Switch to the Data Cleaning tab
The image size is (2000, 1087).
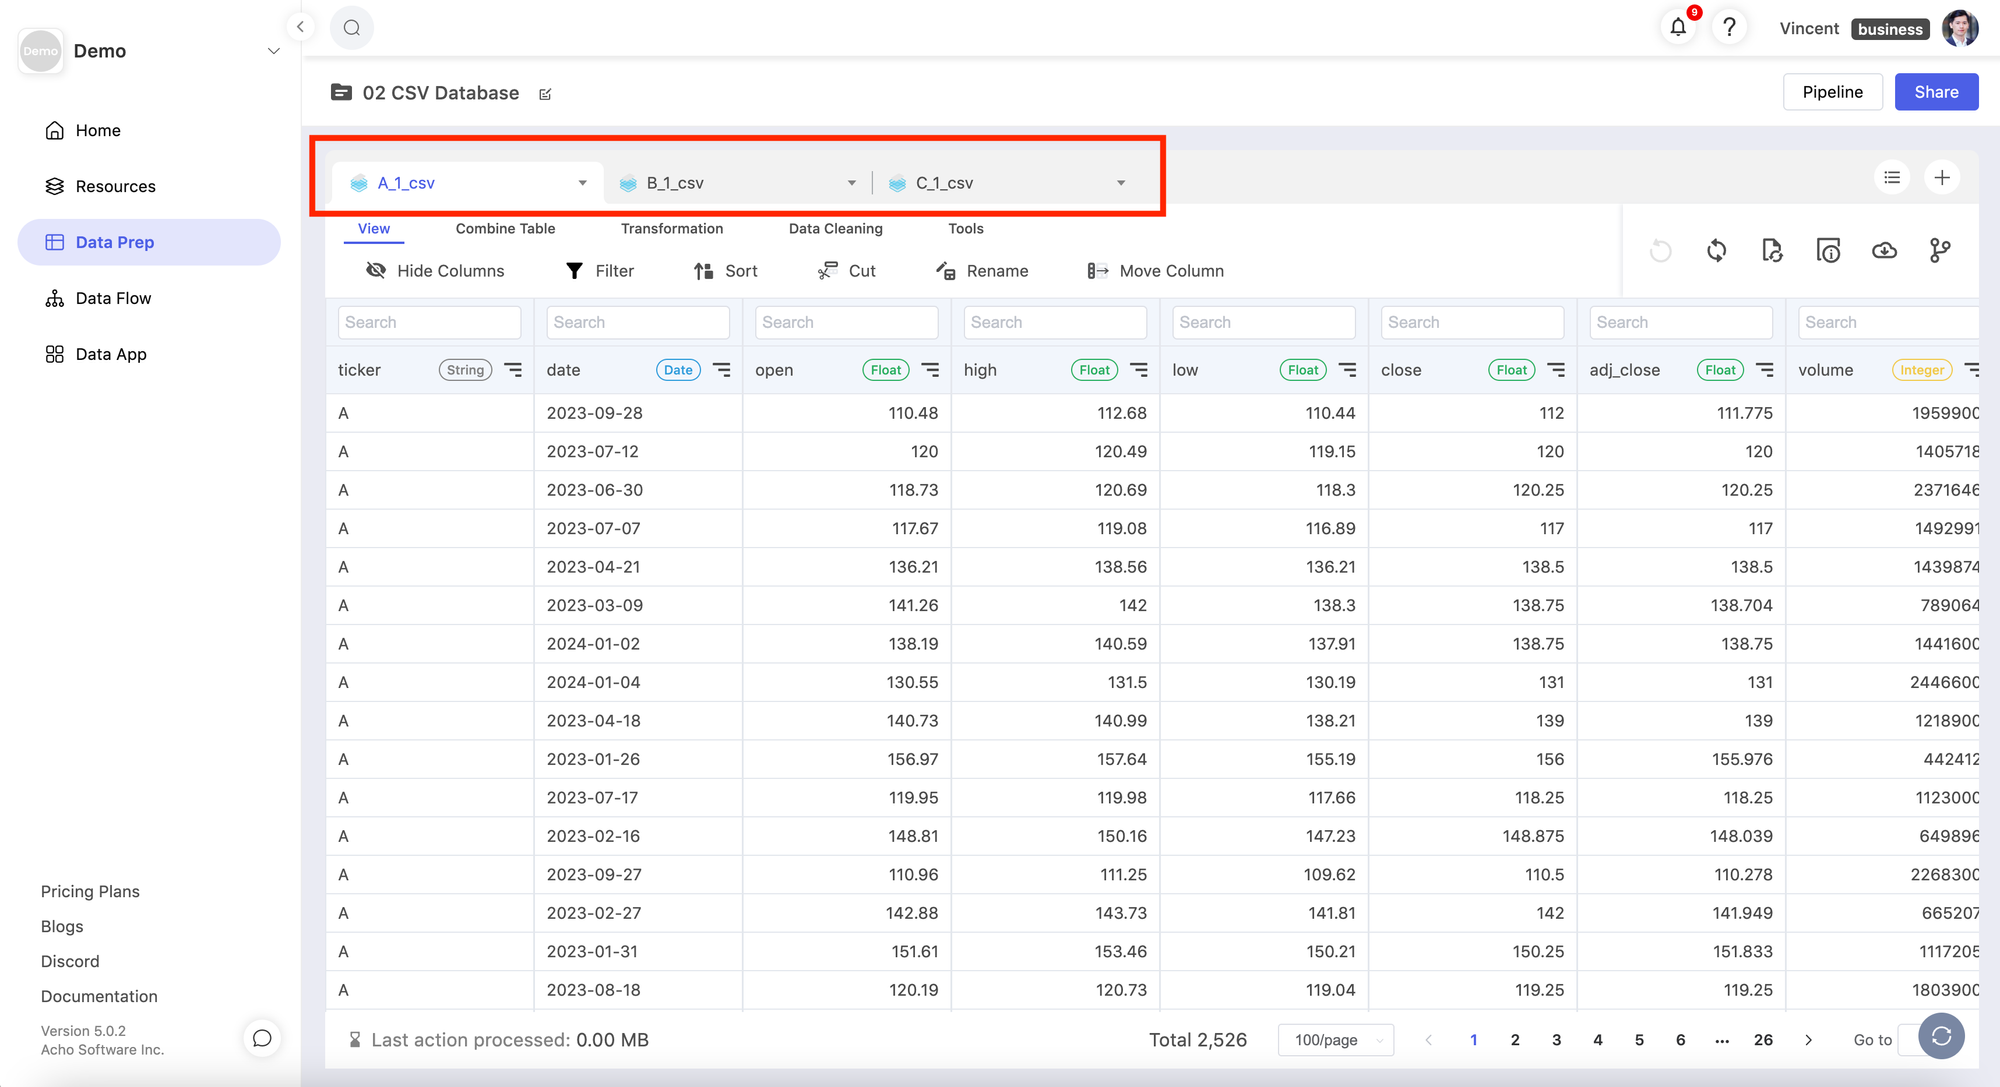pos(835,229)
